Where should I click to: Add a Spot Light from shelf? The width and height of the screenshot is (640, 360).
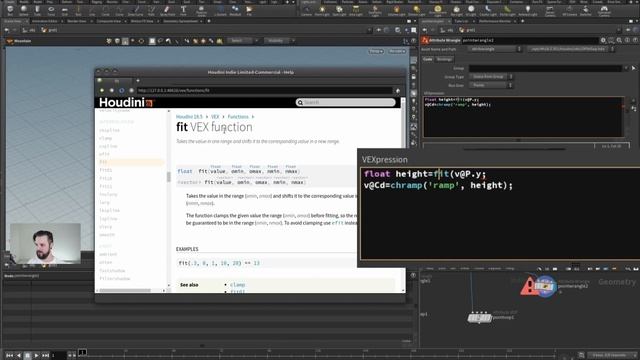coord(339,10)
